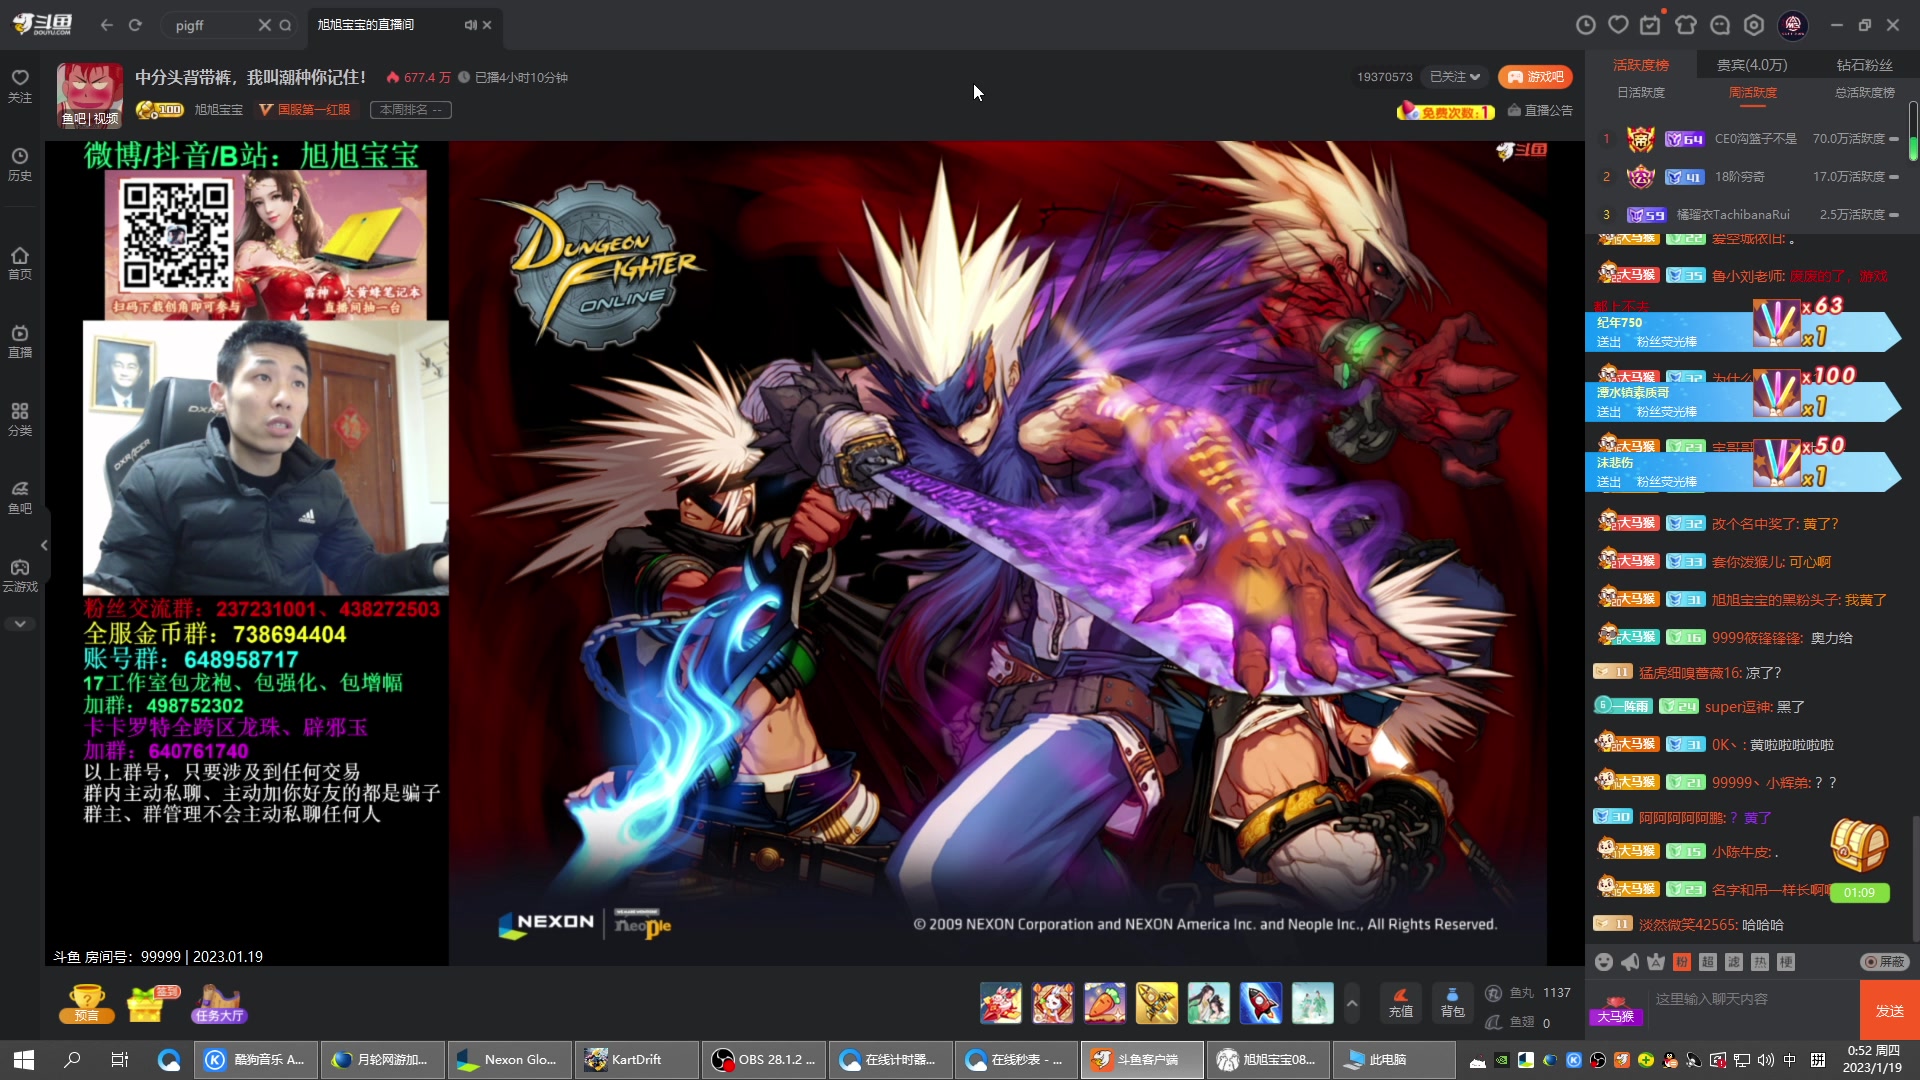Viewport: 1920px width, 1080px height.
Task: Switch to 钻石粉丝 tab
Action: 1865,65
